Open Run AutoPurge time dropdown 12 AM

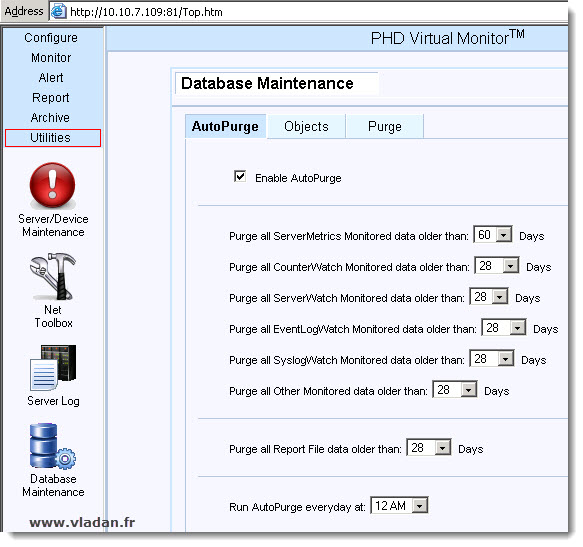point(400,506)
